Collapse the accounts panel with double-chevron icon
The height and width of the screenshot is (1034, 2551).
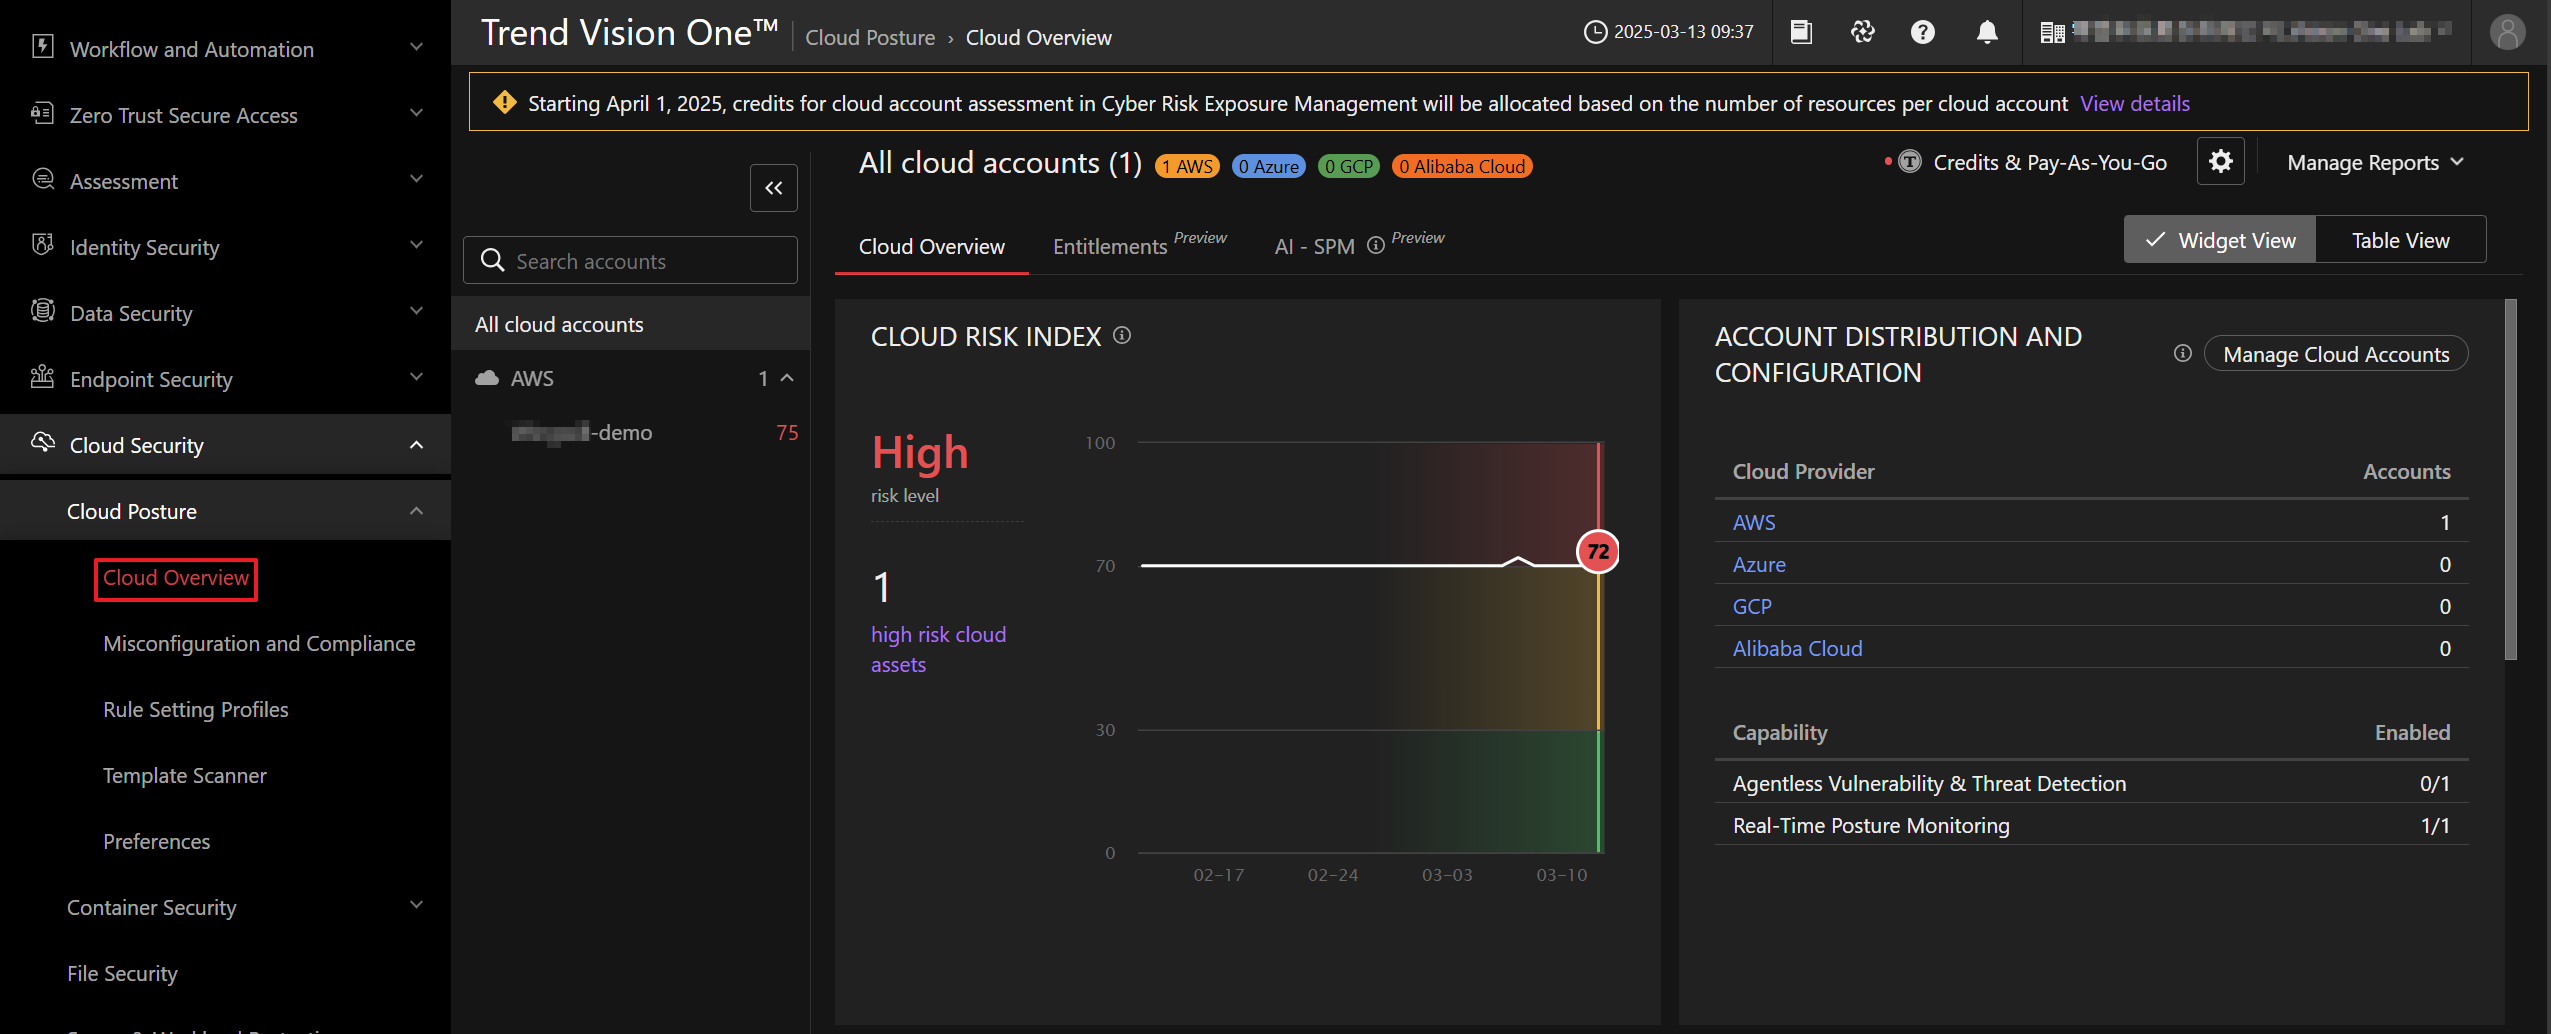773,188
